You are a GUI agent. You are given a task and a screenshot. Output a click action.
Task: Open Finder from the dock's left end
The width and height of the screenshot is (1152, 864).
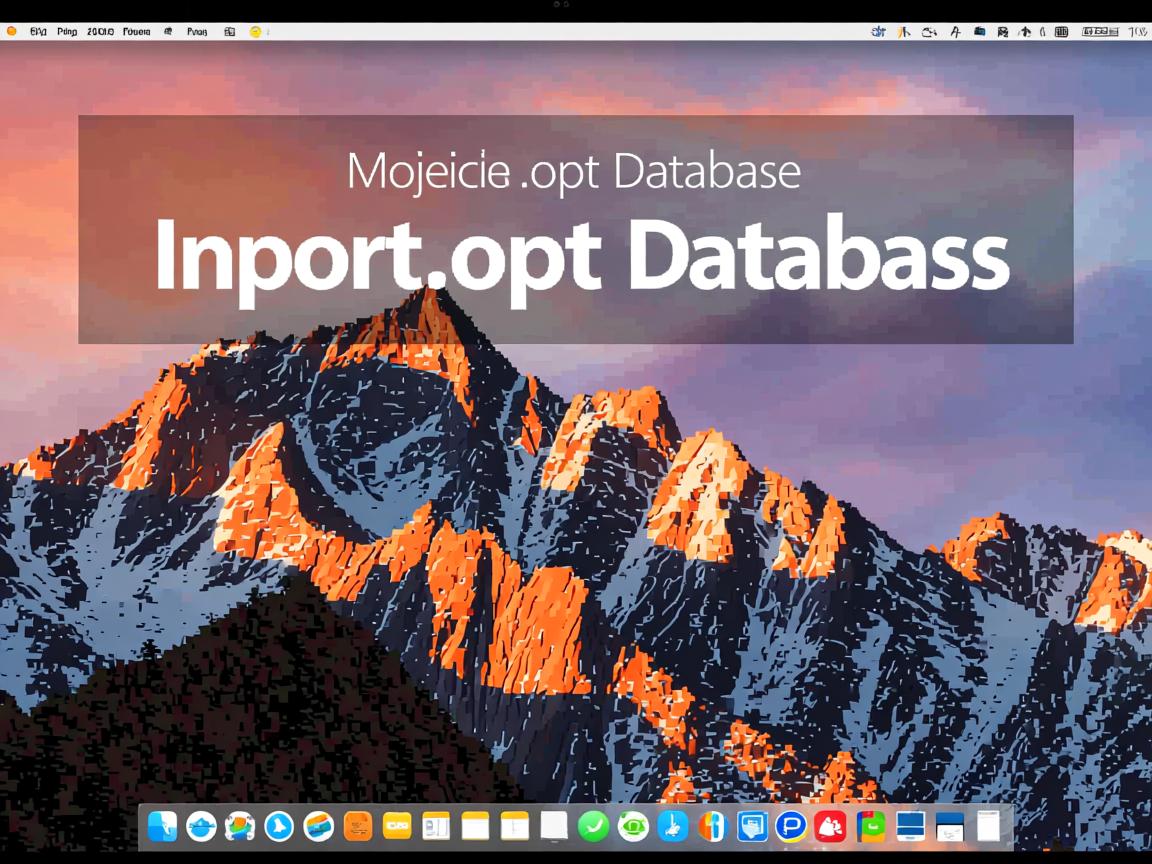point(162,826)
